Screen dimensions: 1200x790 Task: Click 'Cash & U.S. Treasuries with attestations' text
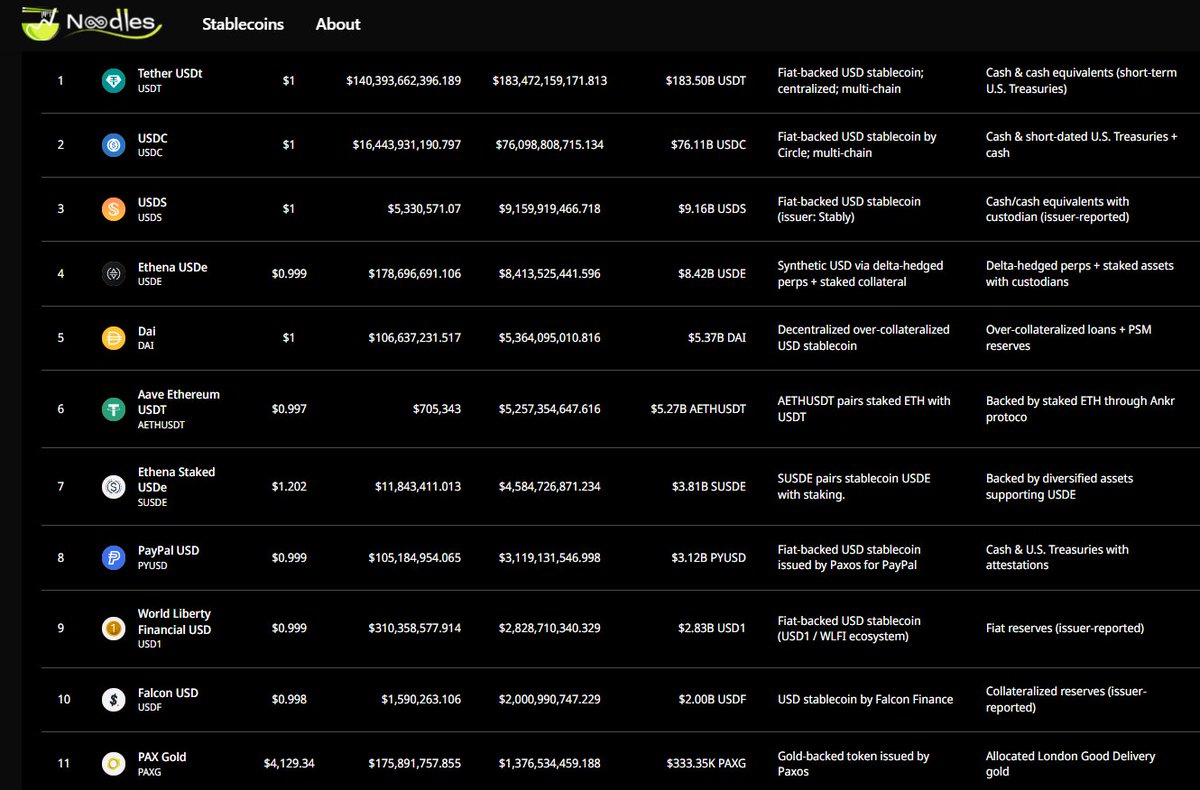tap(1058, 557)
